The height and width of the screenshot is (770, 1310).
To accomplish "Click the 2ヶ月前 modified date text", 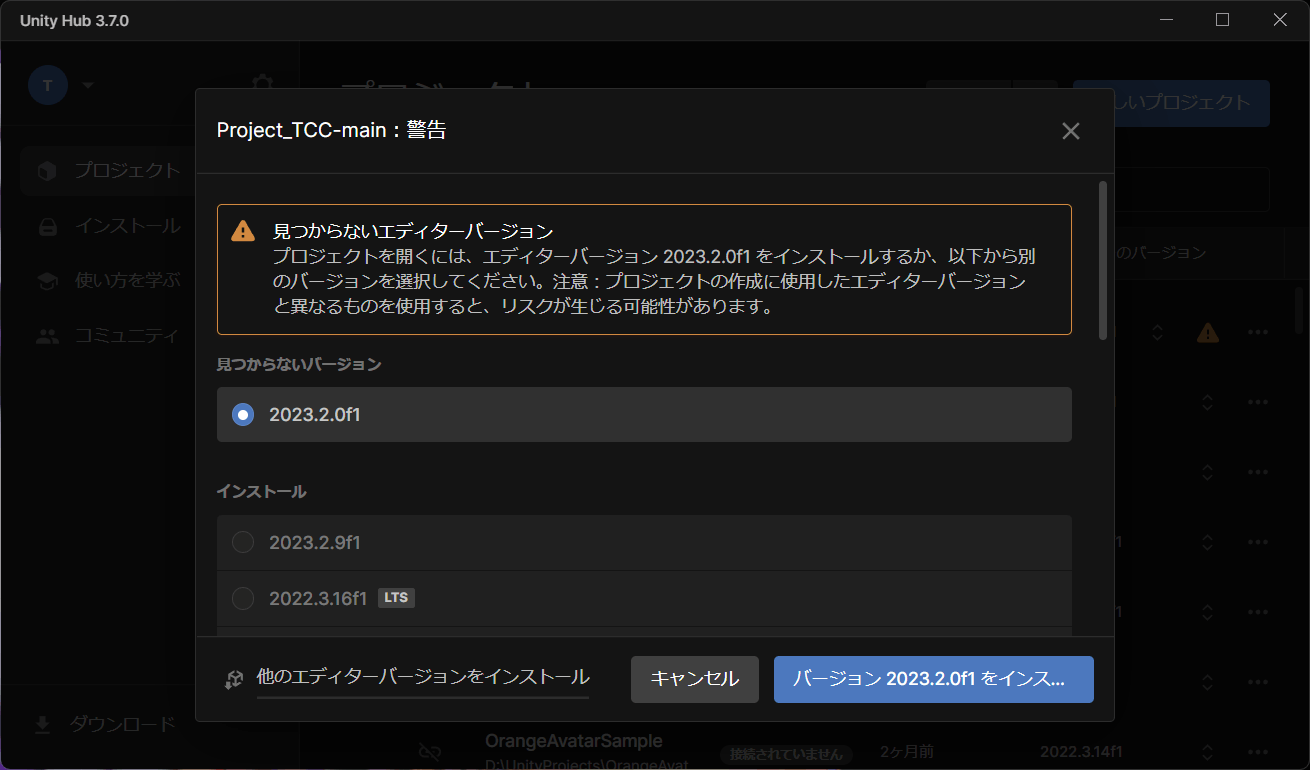I will [x=907, y=751].
